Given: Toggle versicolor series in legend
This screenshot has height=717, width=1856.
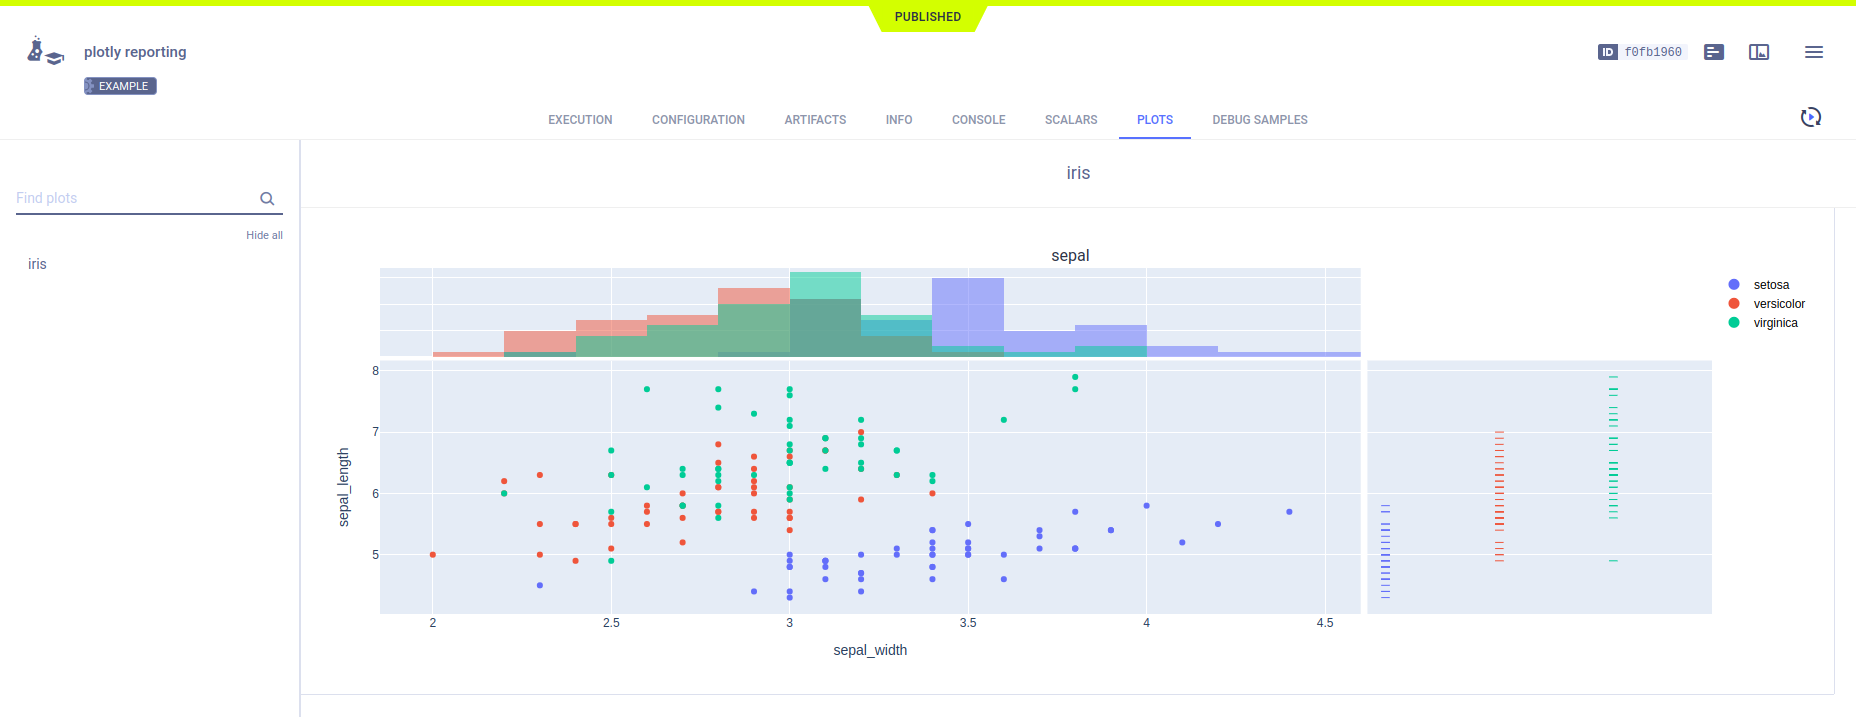Looking at the screenshot, I should tap(1778, 304).
